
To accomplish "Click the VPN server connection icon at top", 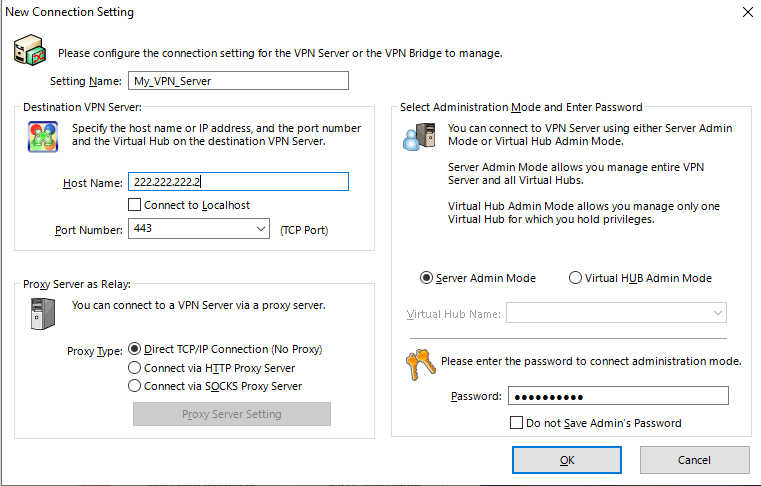I will point(29,50).
